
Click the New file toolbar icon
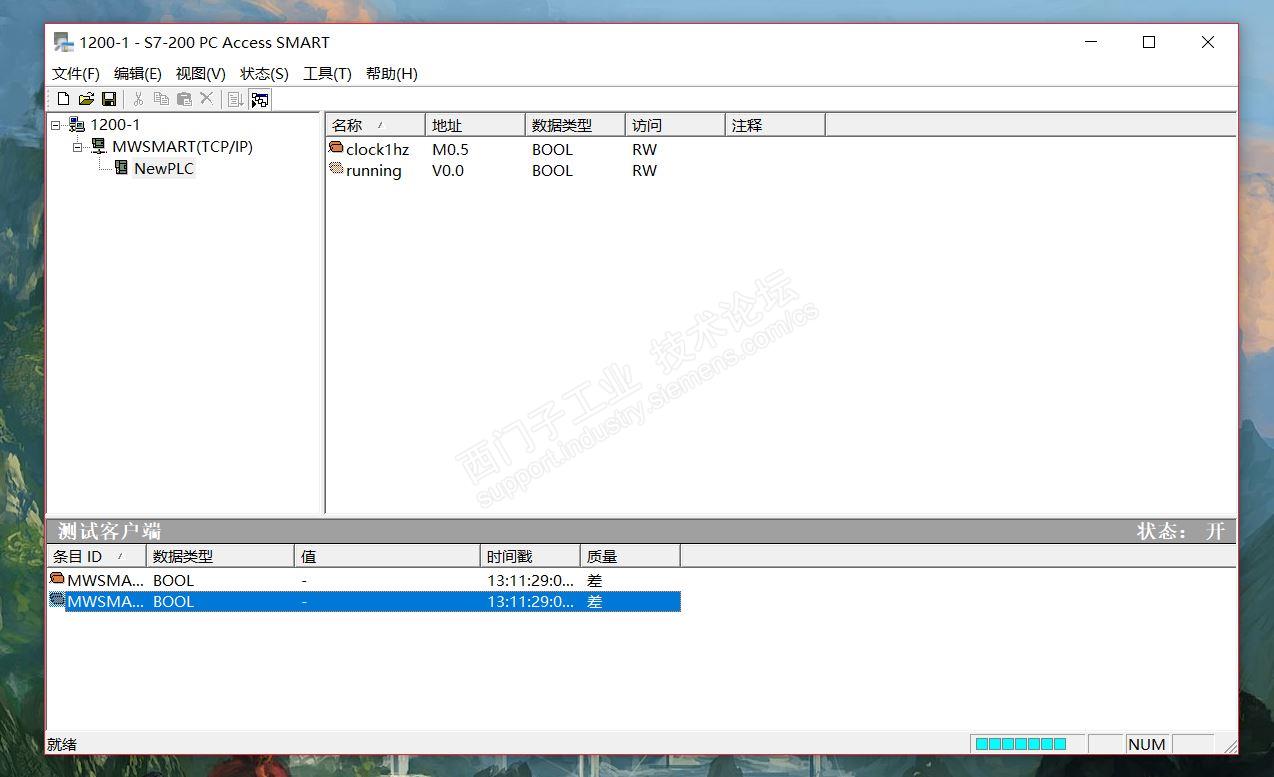tap(64, 99)
